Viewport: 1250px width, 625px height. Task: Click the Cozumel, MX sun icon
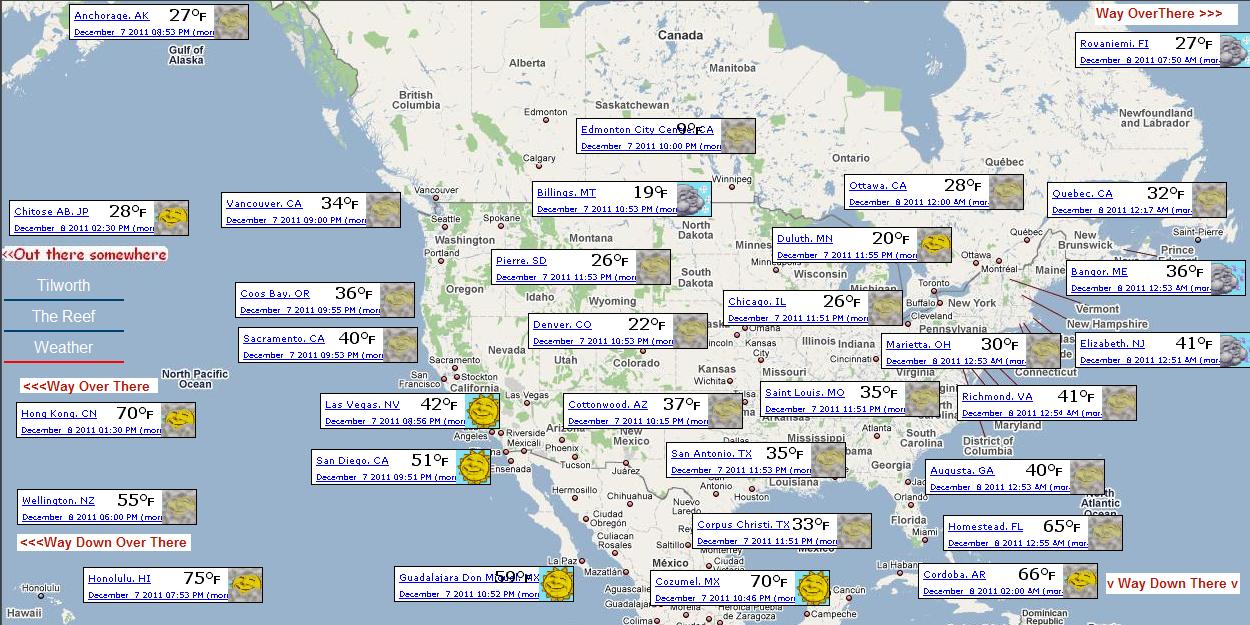click(x=812, y=588)
